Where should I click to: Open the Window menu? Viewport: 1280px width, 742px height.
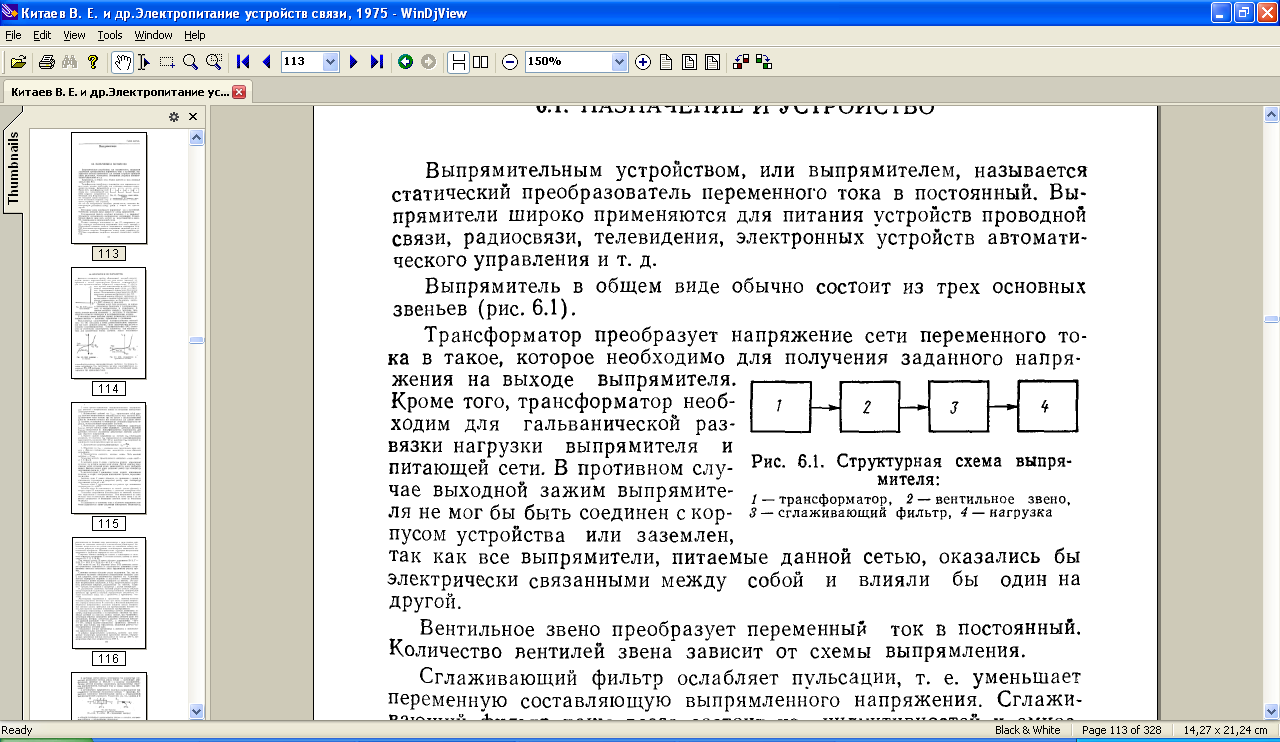[x=153, y=35]
